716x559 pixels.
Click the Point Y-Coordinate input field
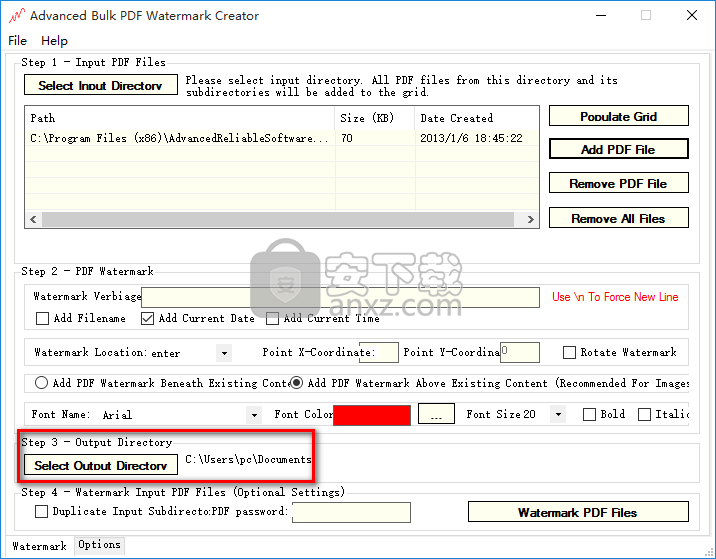click(520, 353)
